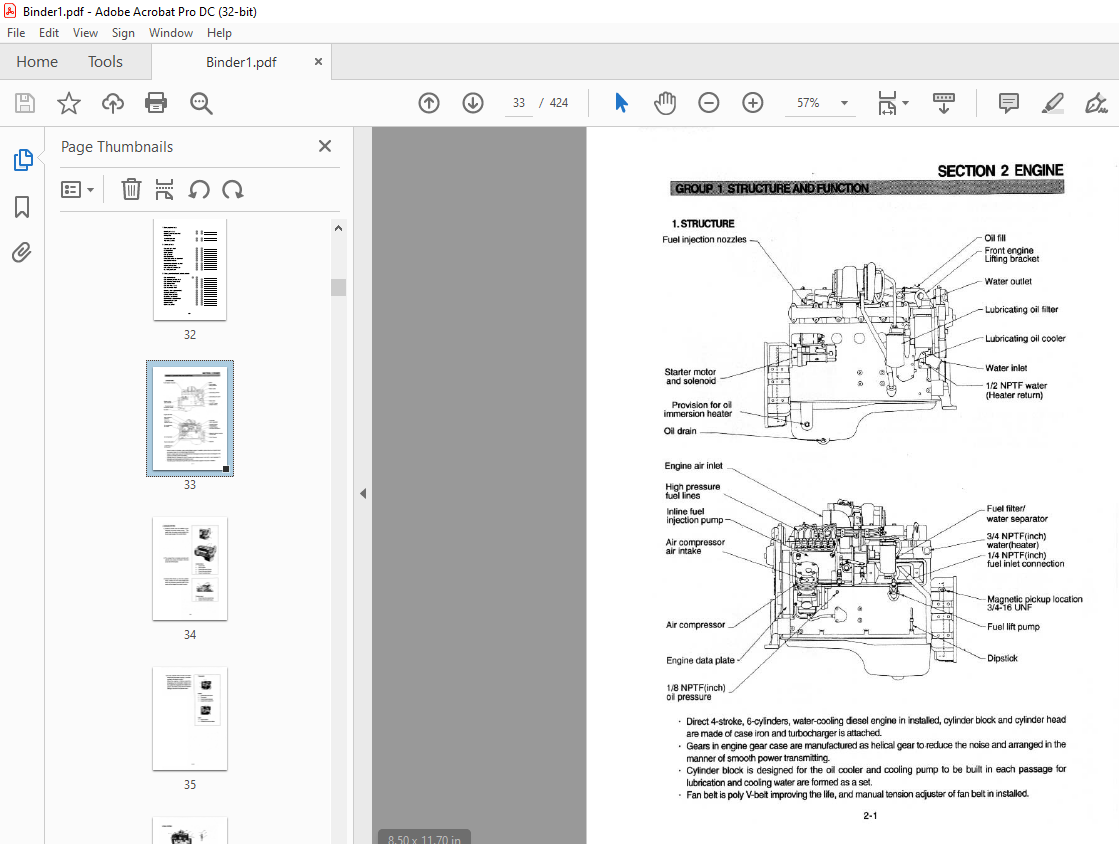Zoom in with plus icon
1119x844 pixels.
tap(752, 103)
